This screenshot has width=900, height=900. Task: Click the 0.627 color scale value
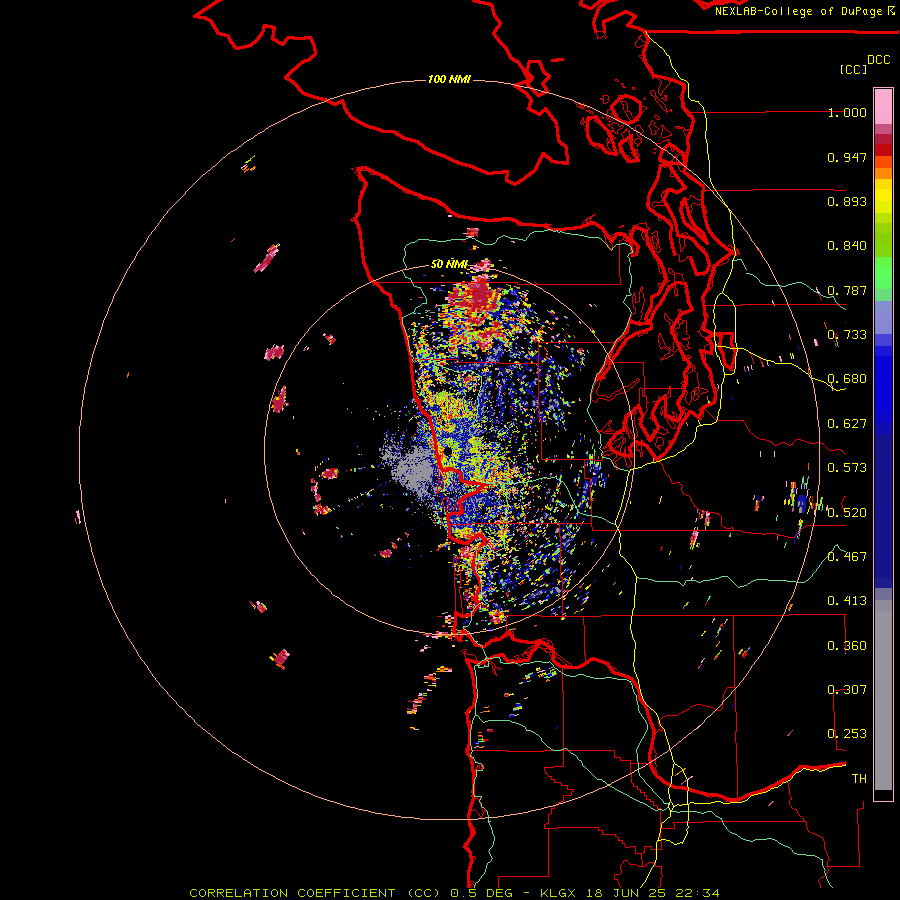(x=847, y=424)
